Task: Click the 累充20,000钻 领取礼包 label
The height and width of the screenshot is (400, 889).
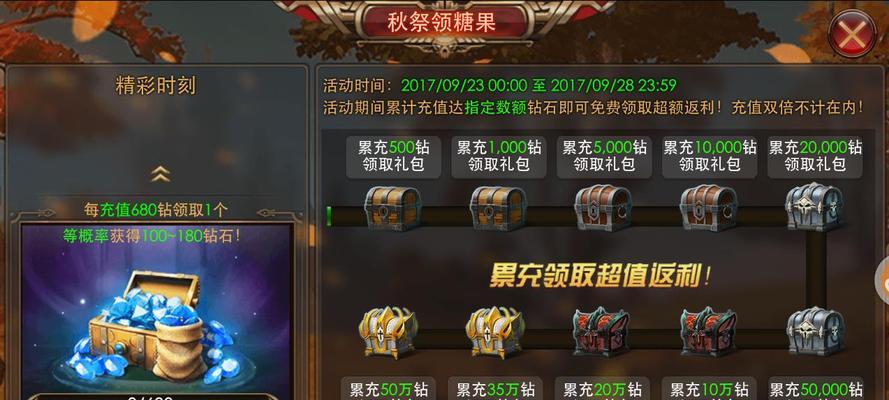Action: click(x=815, y=156)
